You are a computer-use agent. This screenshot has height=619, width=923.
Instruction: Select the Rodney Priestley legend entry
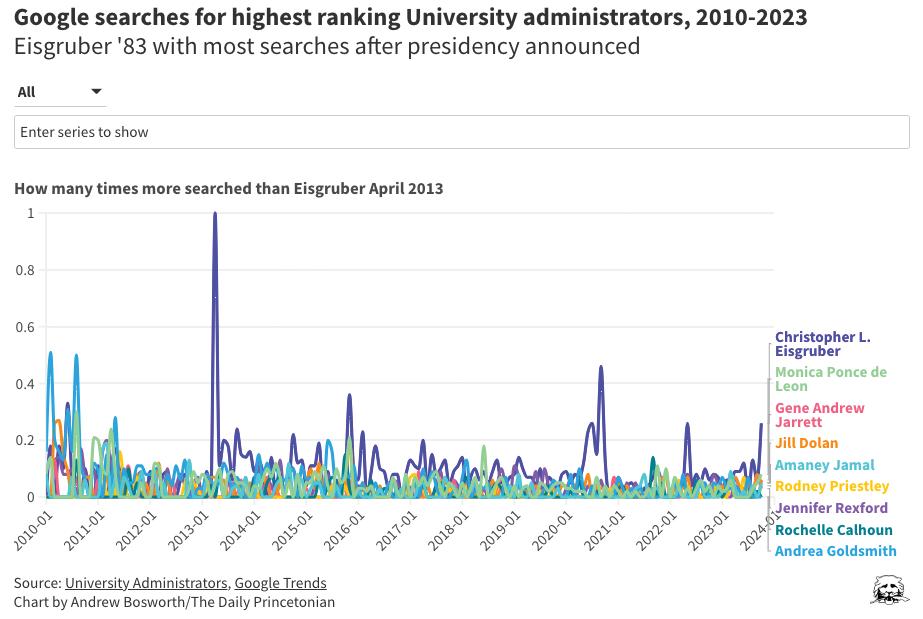pos(831,486)
